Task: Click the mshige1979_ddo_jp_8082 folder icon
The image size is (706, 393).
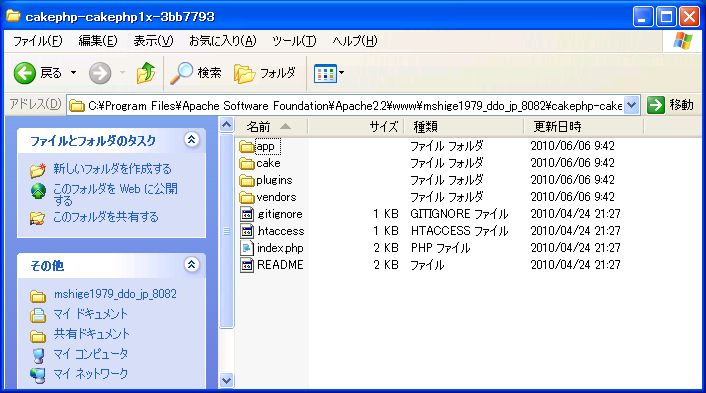Action: coord(38,296)
